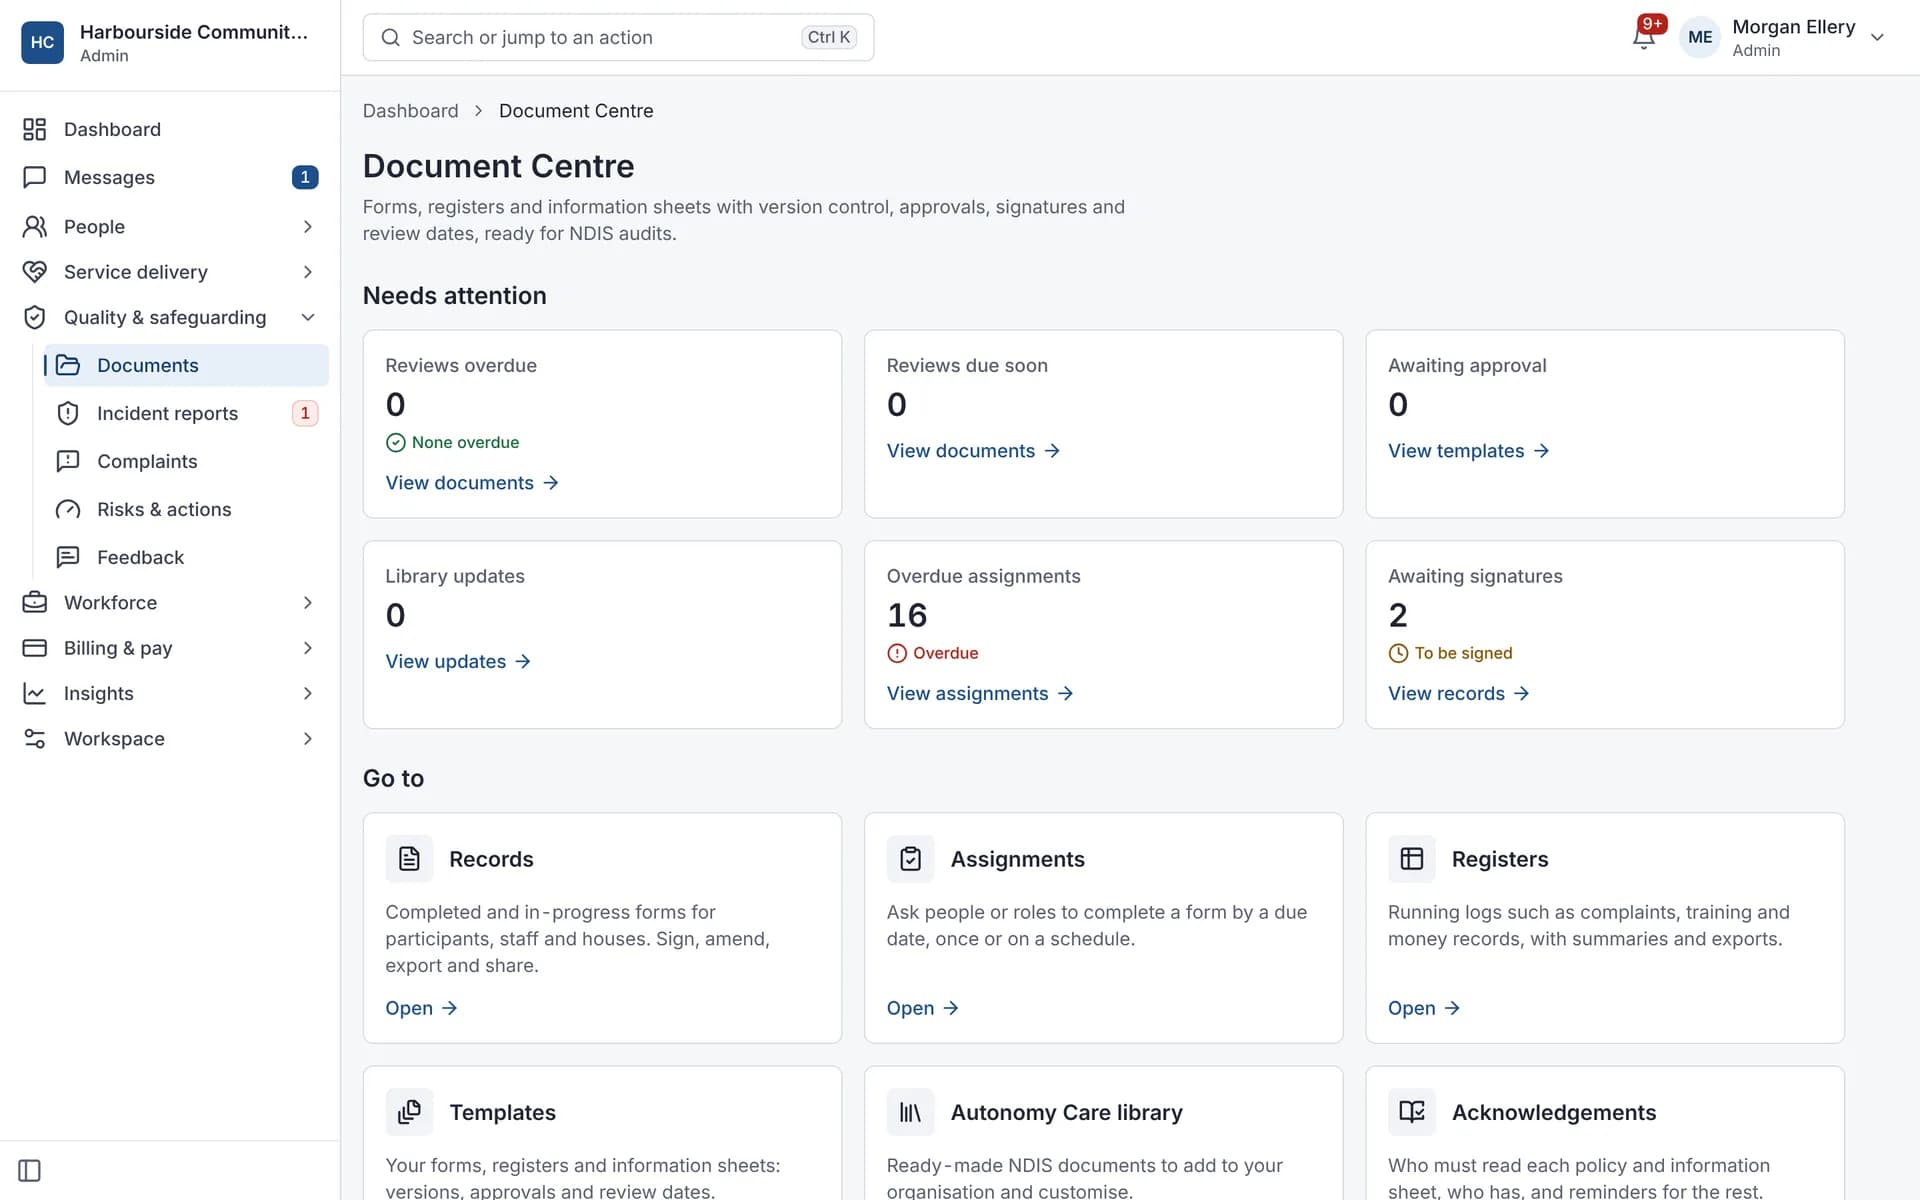The height and width of the screenshot is (1200, 1920).
Task: Click View updates under Library updates
Action: (x=458, y=661)
